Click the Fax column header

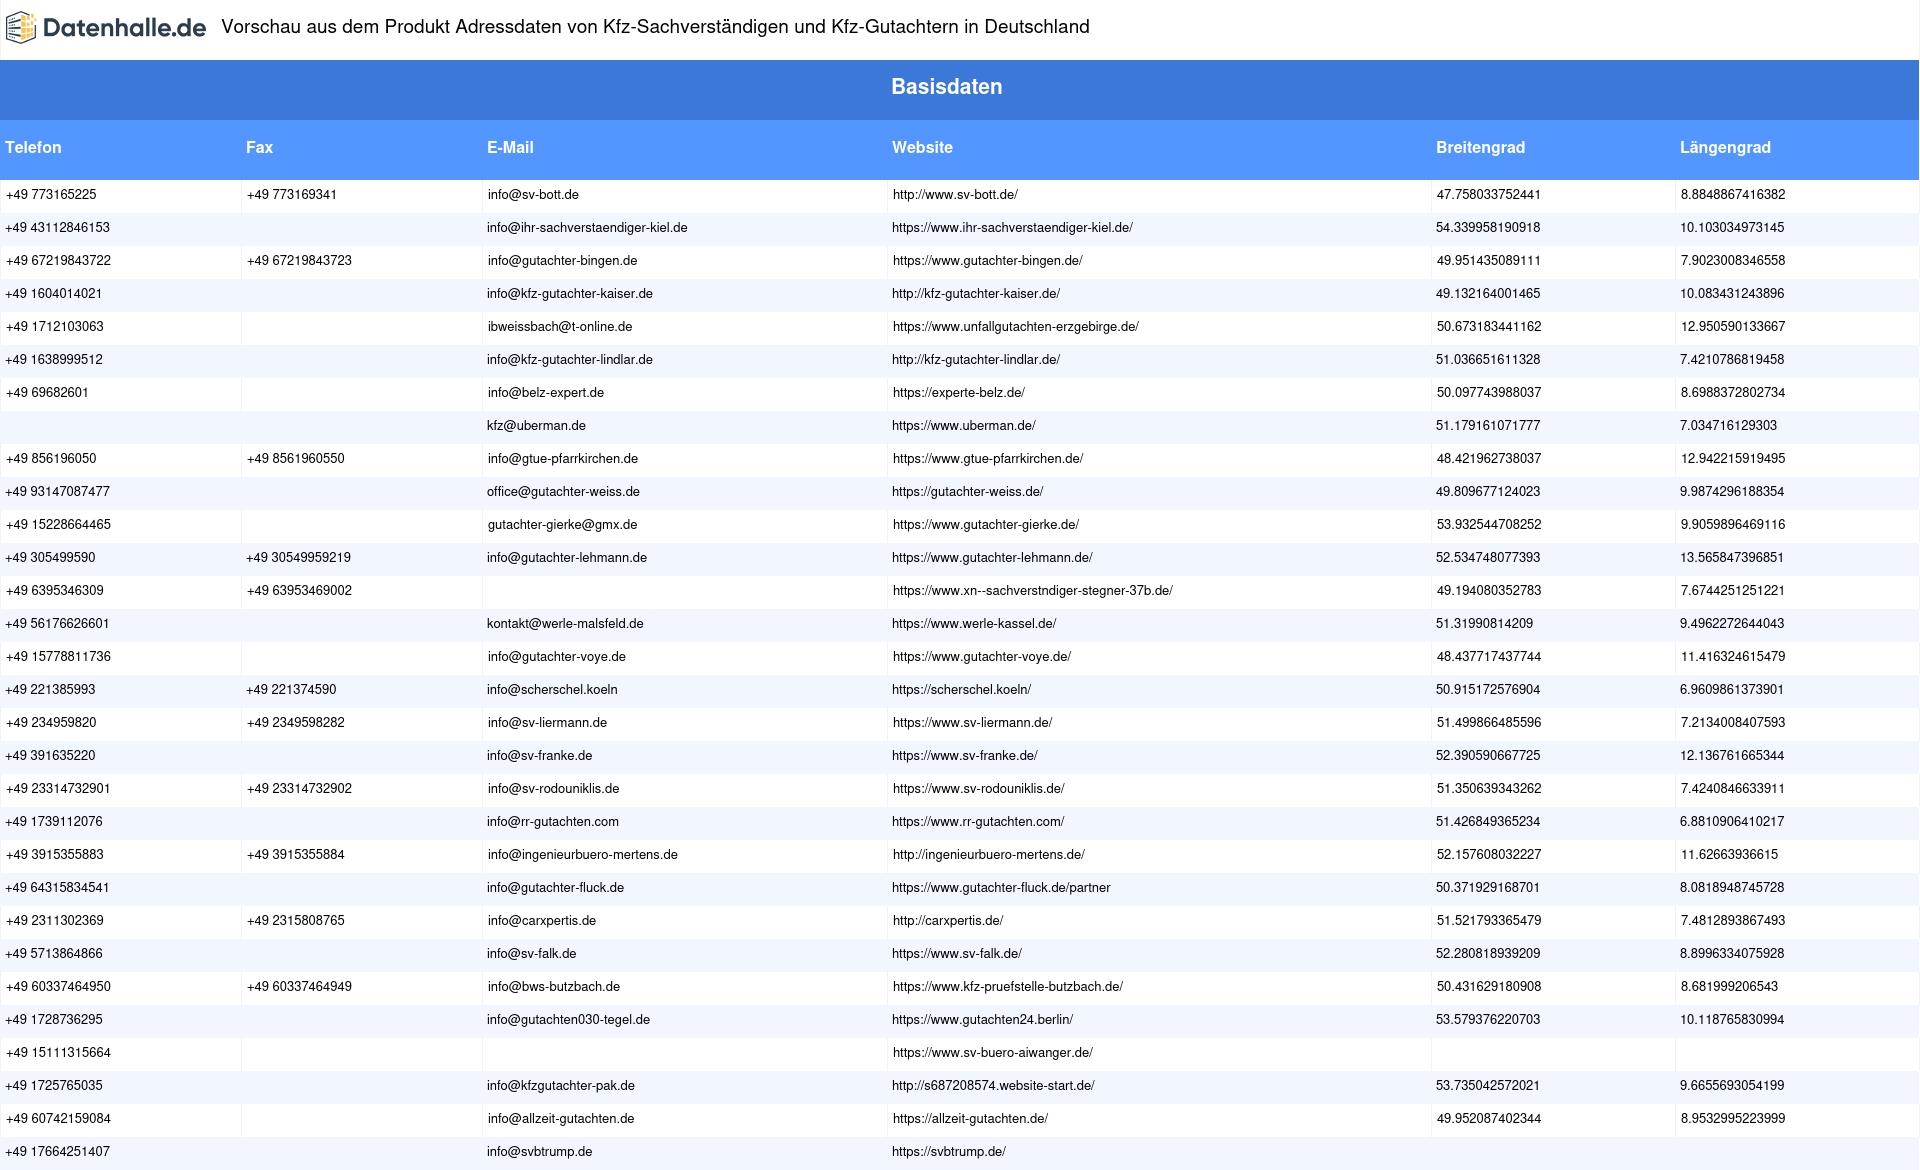click(x=259, y=147)
